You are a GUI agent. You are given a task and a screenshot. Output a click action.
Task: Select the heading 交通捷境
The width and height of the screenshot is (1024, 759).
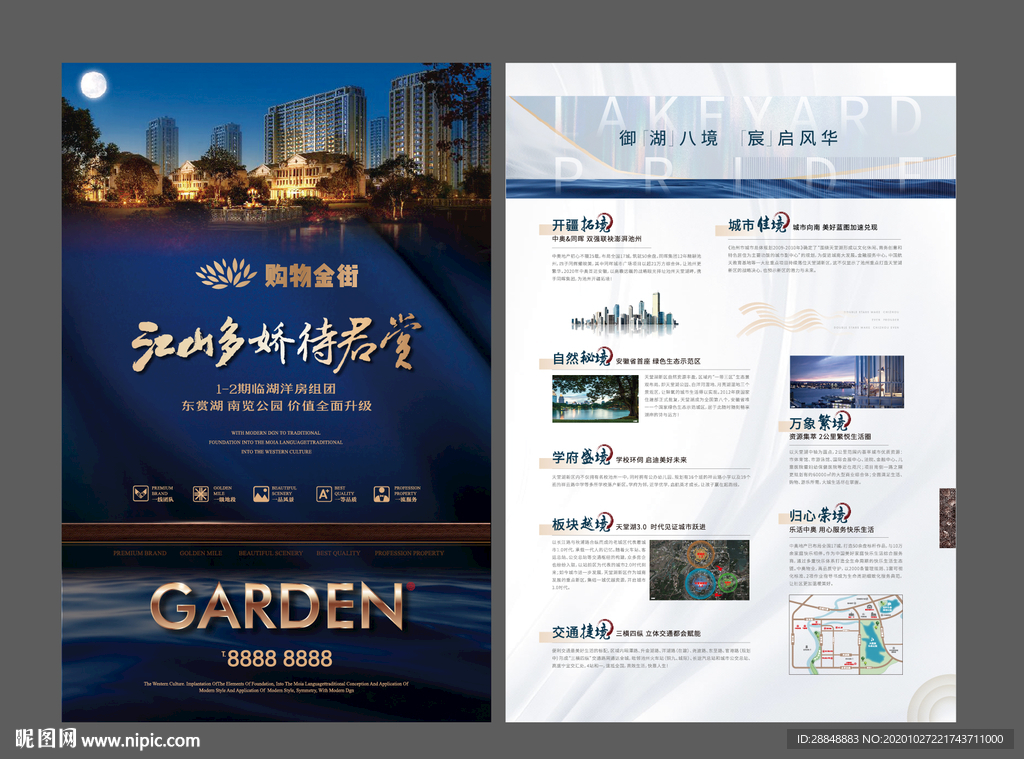click(582, 630)
